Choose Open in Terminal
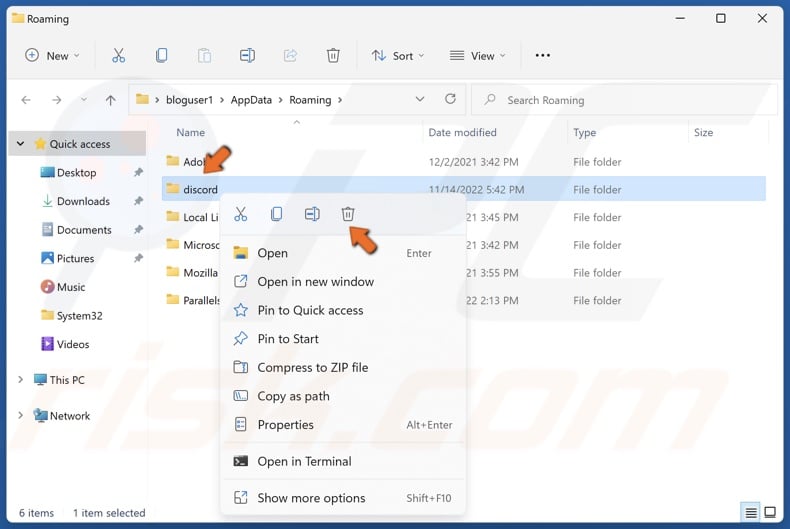The width and height of the screenshot is (790, 529). point(343,461)
